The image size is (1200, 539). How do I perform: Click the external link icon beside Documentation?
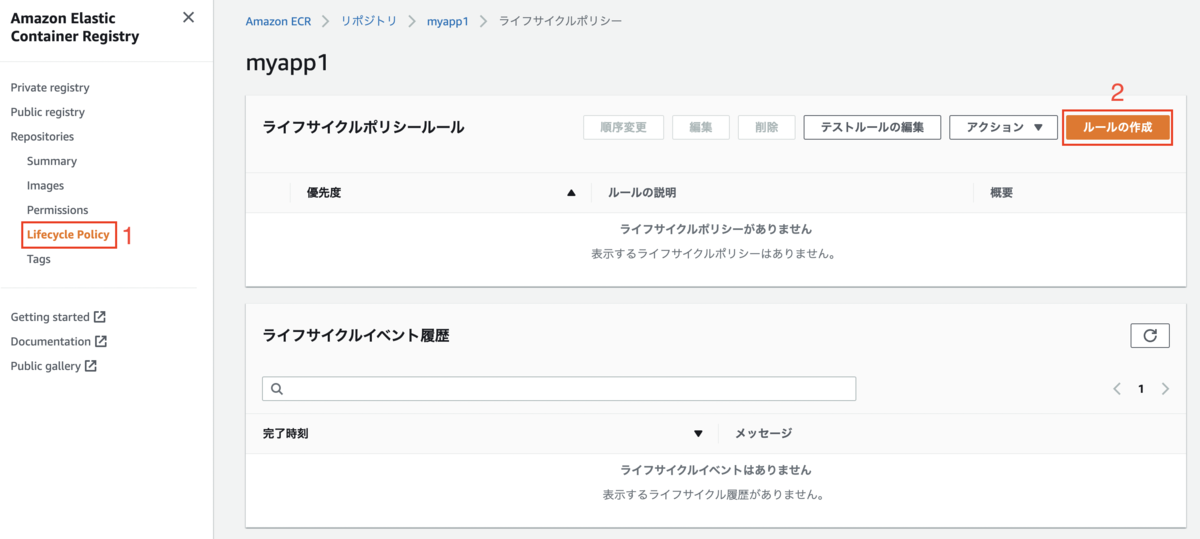pyautogui.click(x=100, y=341)
